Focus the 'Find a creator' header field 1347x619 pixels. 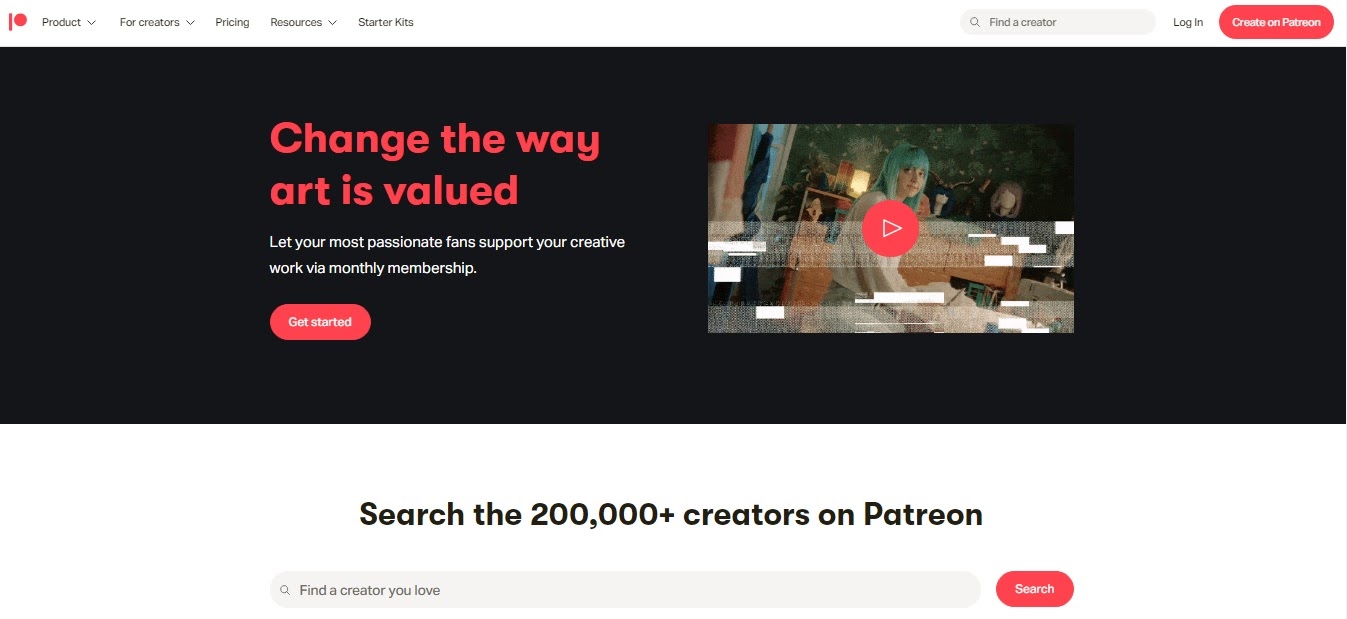[x=1058, y=22]
